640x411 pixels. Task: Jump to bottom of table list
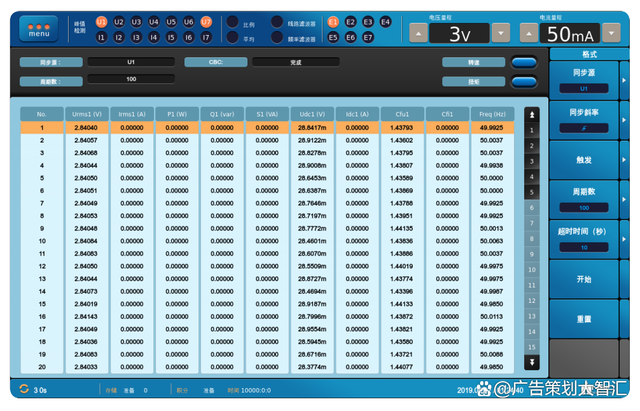coord(532,362)
